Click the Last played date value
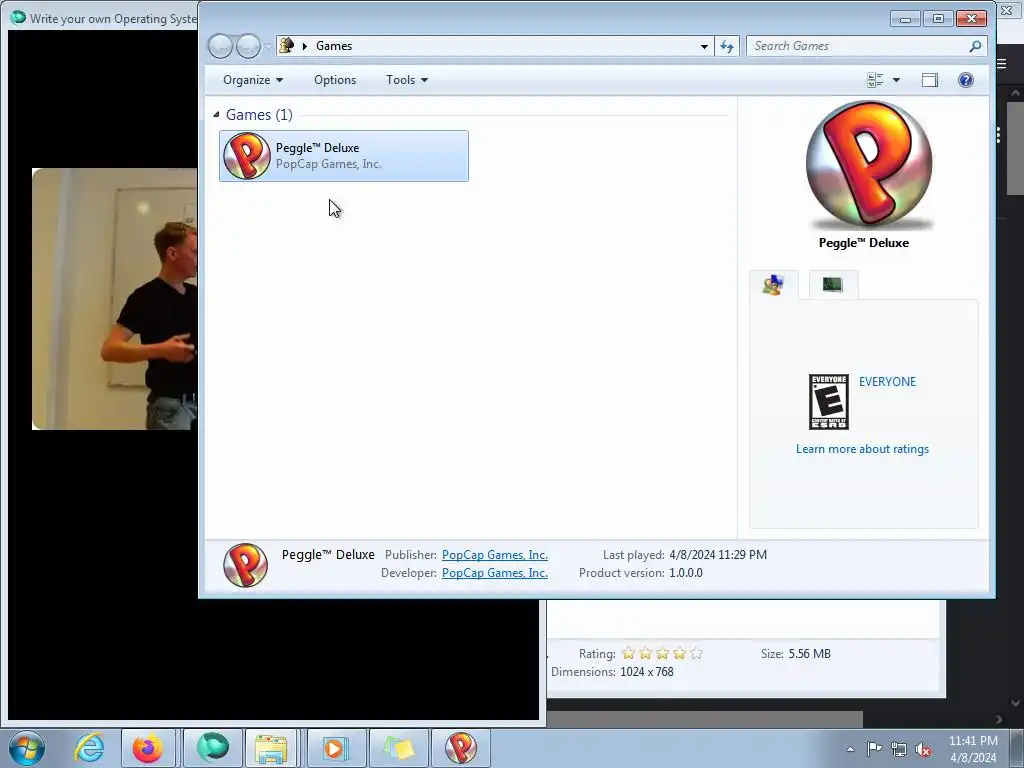The height and width of the screenshot is (768, 1024). point(718,554)
